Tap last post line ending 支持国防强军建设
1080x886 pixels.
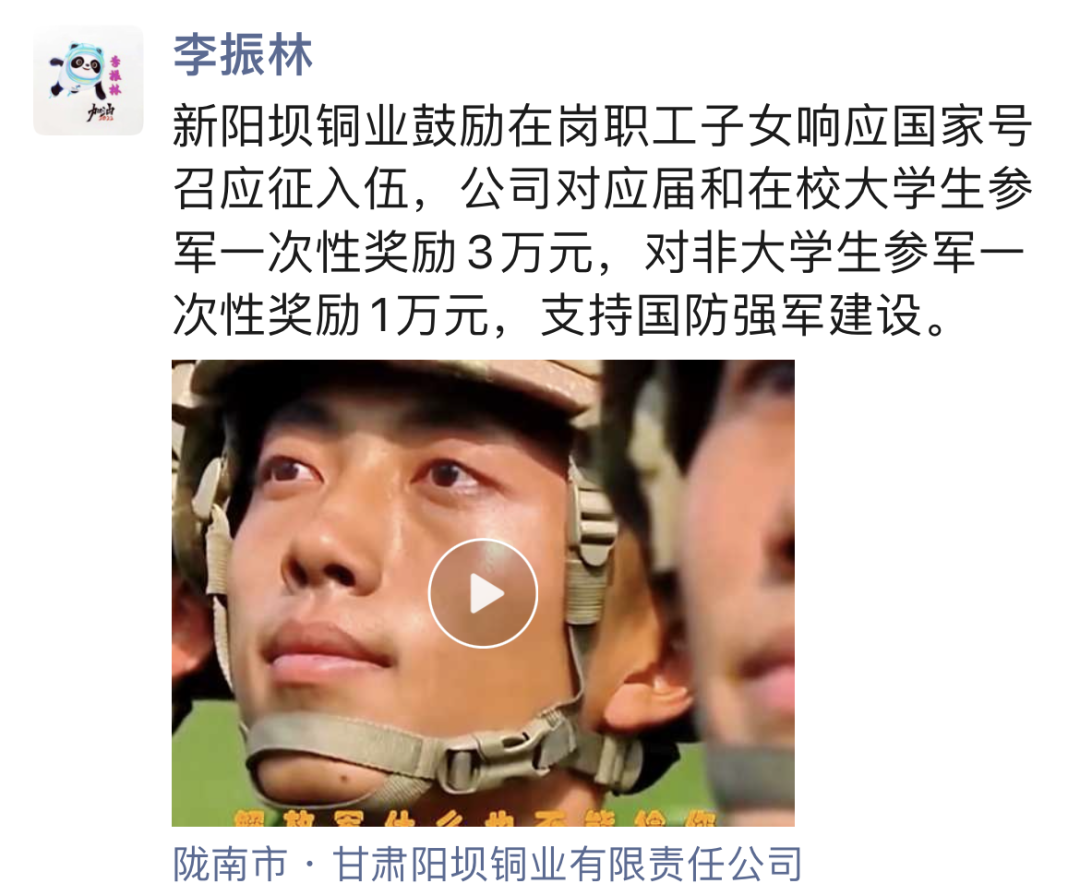561,315
